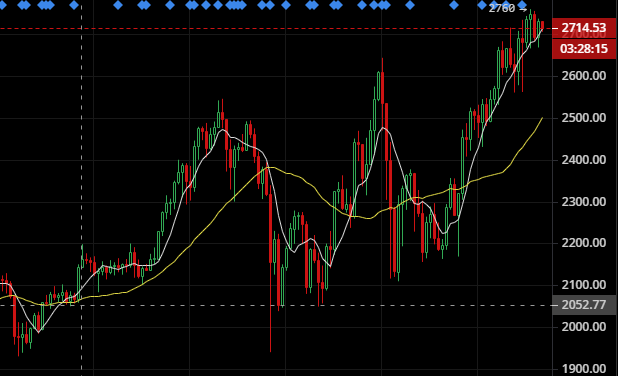This screenshot has width=618, height=376.
Task: Click the 2760 arrow high-price label
Action: (x=508, y=8)
